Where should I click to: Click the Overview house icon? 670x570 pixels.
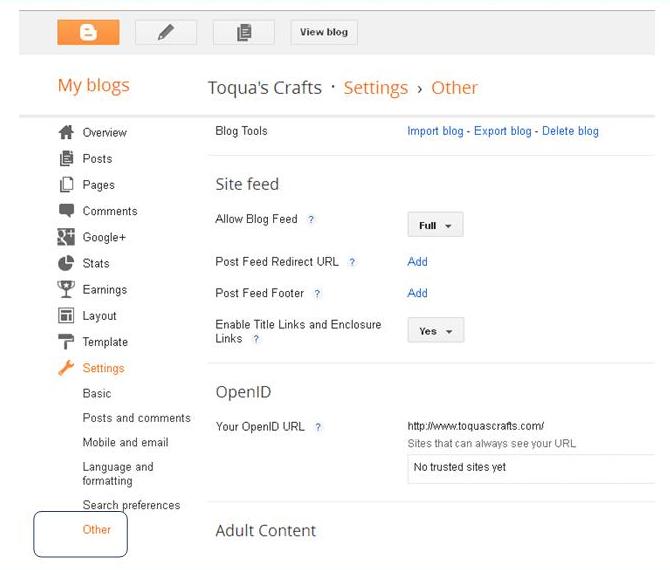[x=67, y=132]
